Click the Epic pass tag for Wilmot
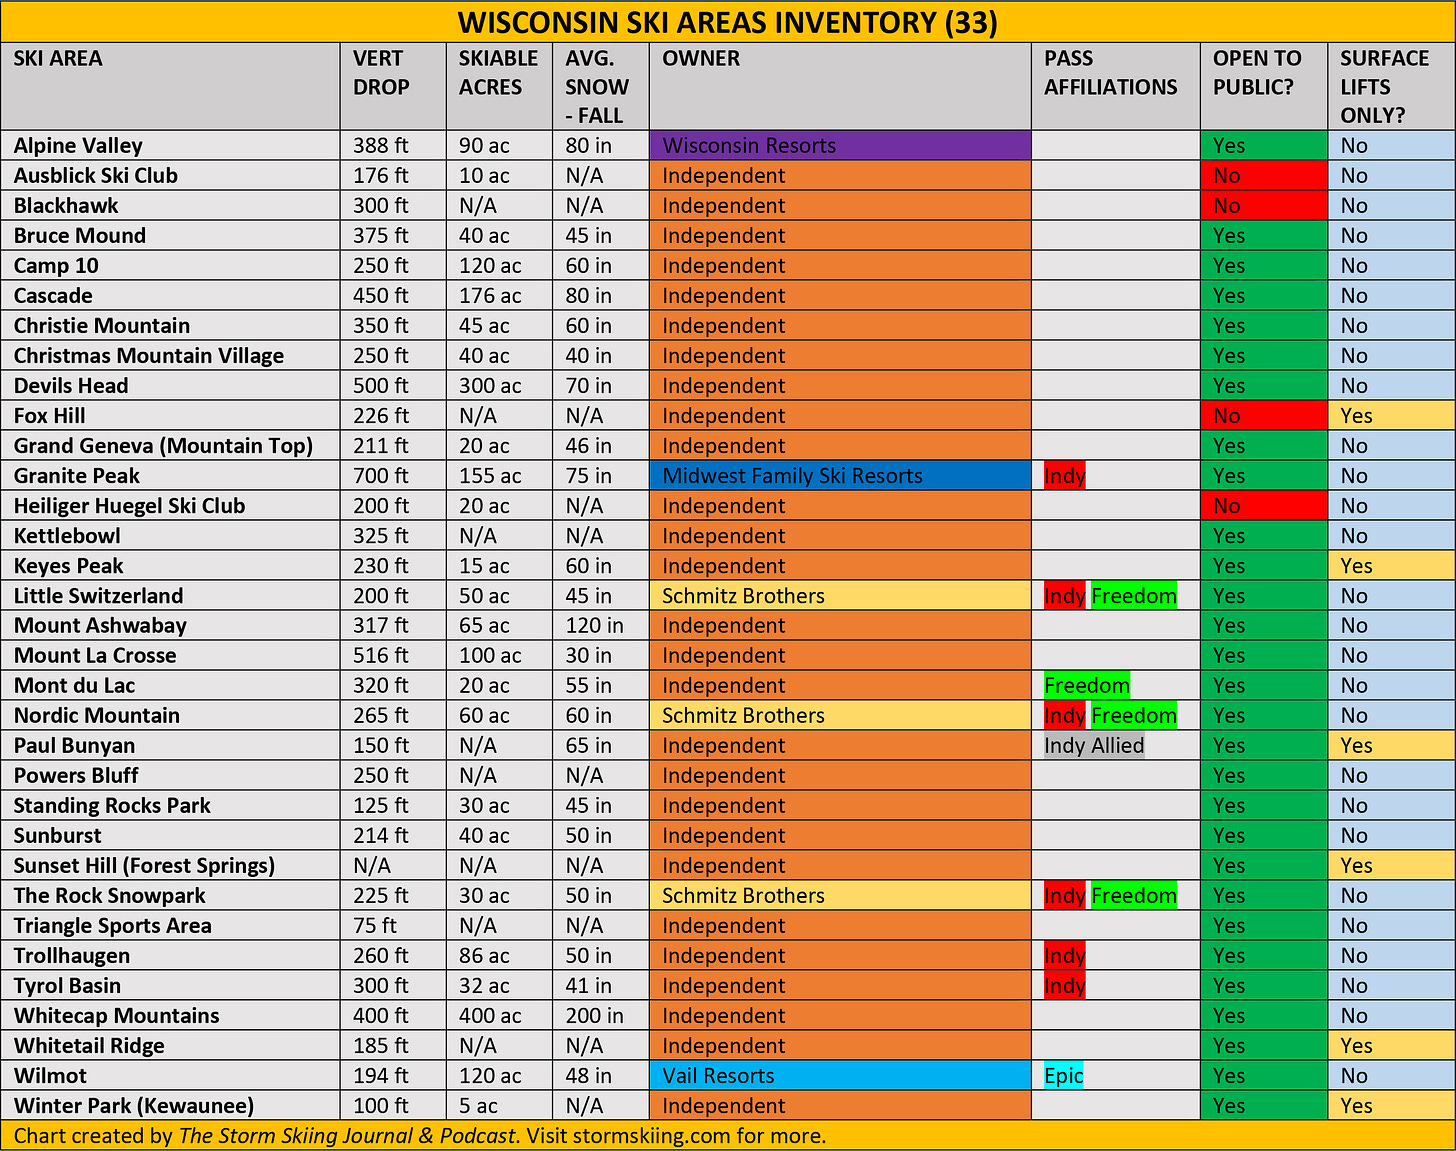Screen dimensions: 1456x1151 [1063, 1075]
